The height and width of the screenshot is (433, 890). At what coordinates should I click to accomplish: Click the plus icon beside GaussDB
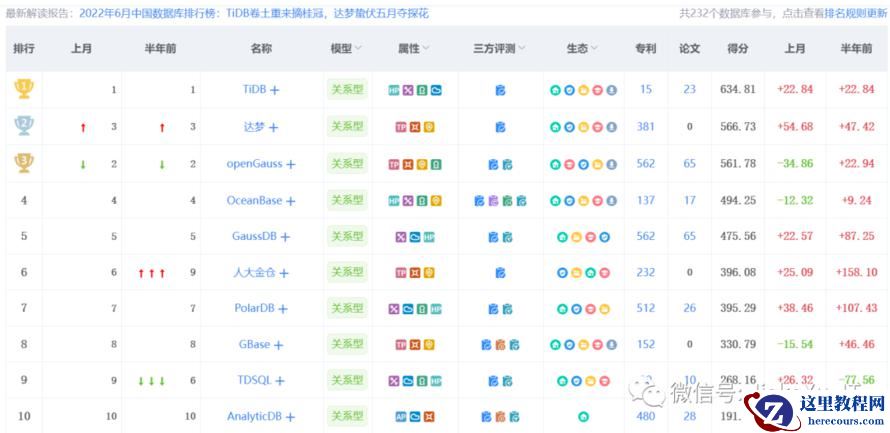[x=286, y=237]
